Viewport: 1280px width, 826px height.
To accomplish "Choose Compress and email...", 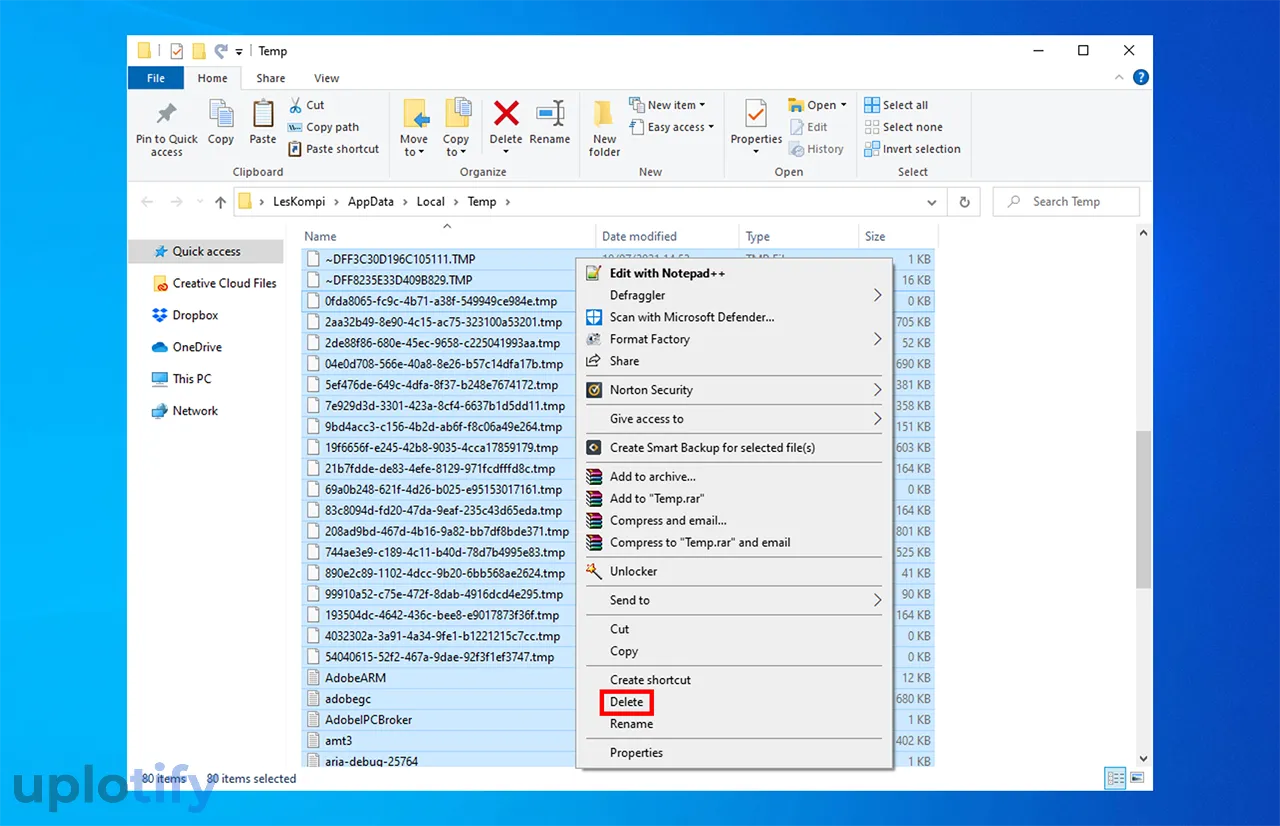I will point(735,521).
